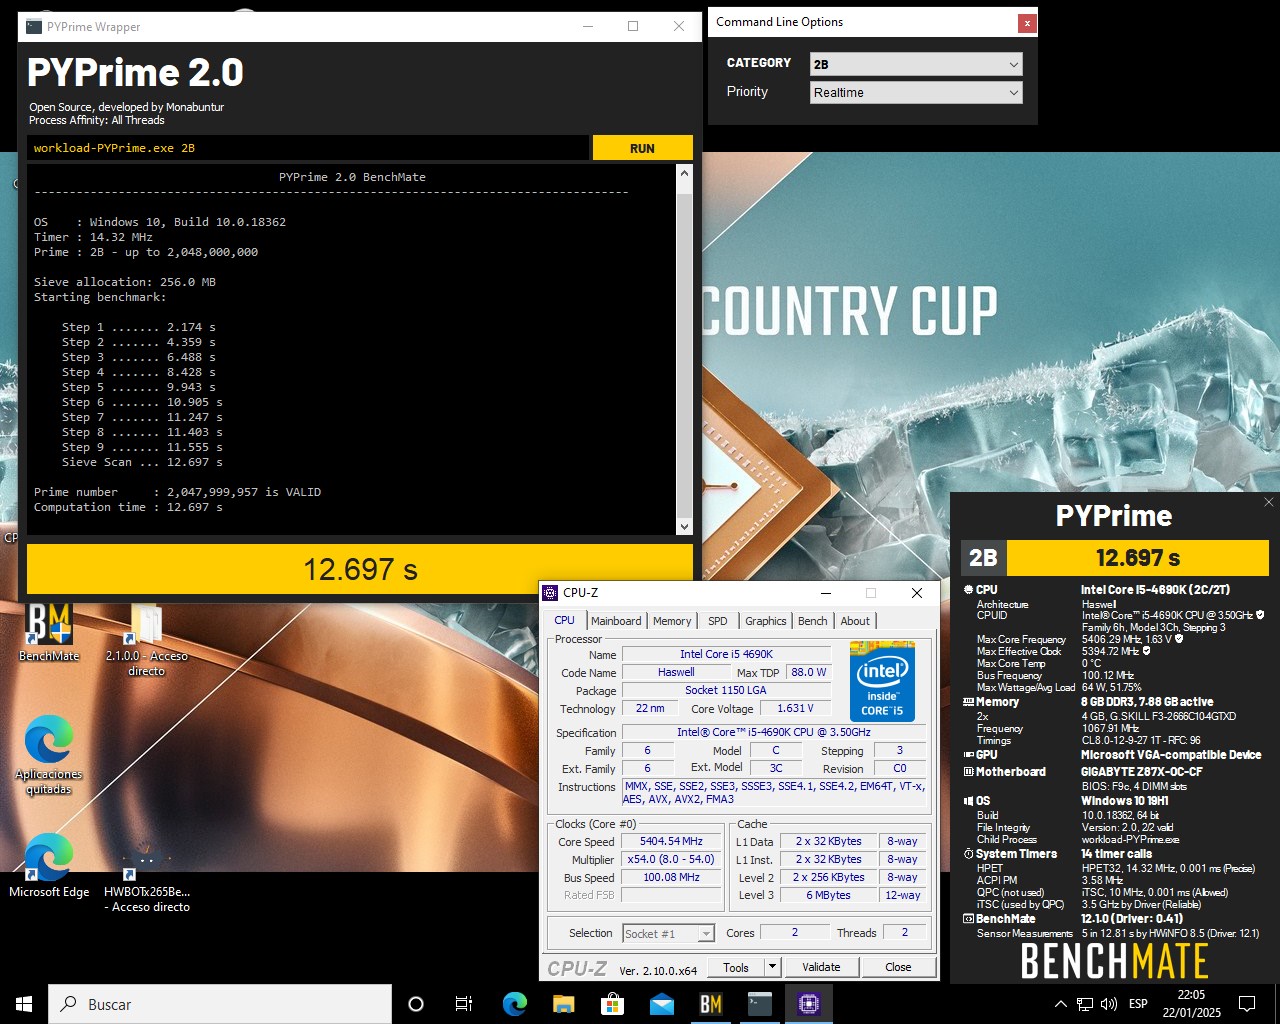Open Microsoft Store from the taskbar
The width and height of the screenshot is (1280, 1024).
coord(612,1004)
